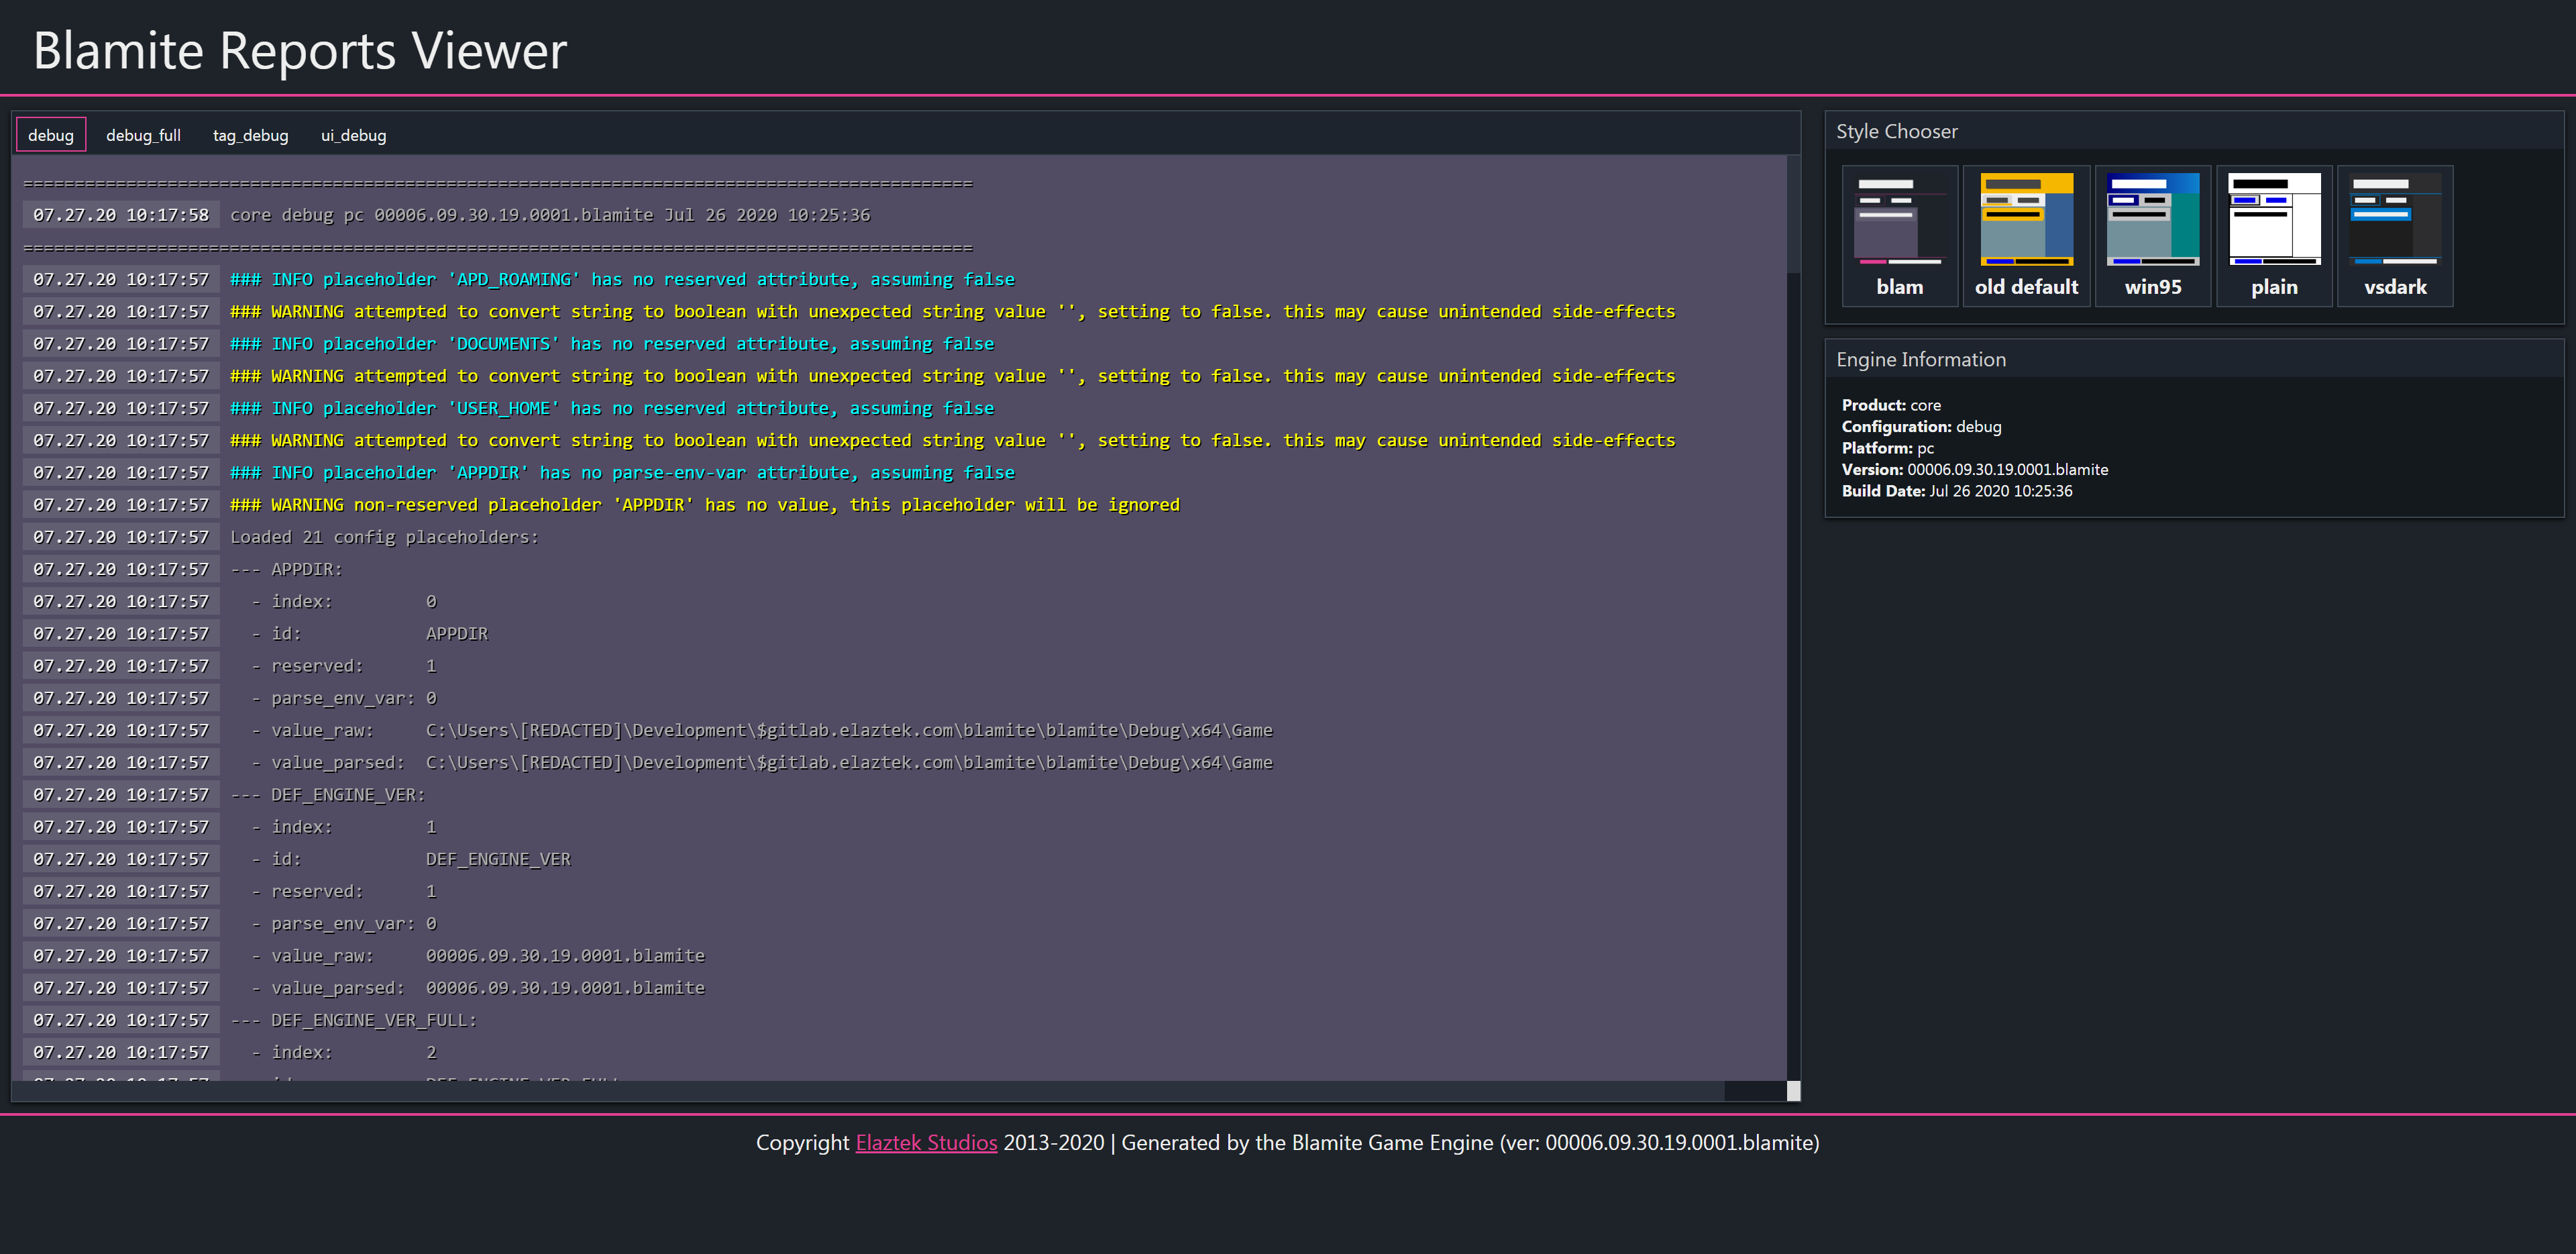Open the tag_debug log tab
Screen dimensions: 2576x1254
pyautogui.click(x=250, y=135)
